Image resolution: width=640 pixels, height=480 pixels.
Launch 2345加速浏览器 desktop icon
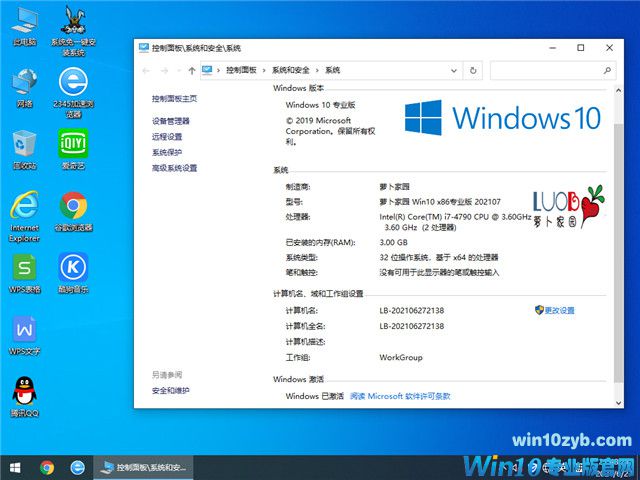[73, 93]
